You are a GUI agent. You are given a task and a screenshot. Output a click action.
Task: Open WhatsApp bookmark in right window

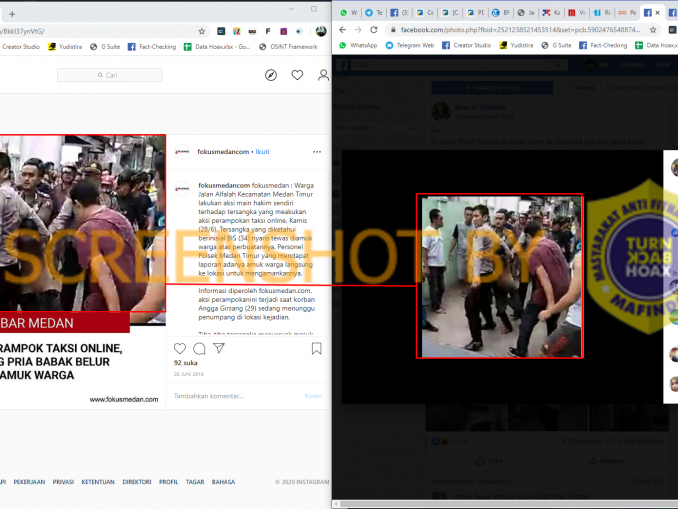(358, 45)
